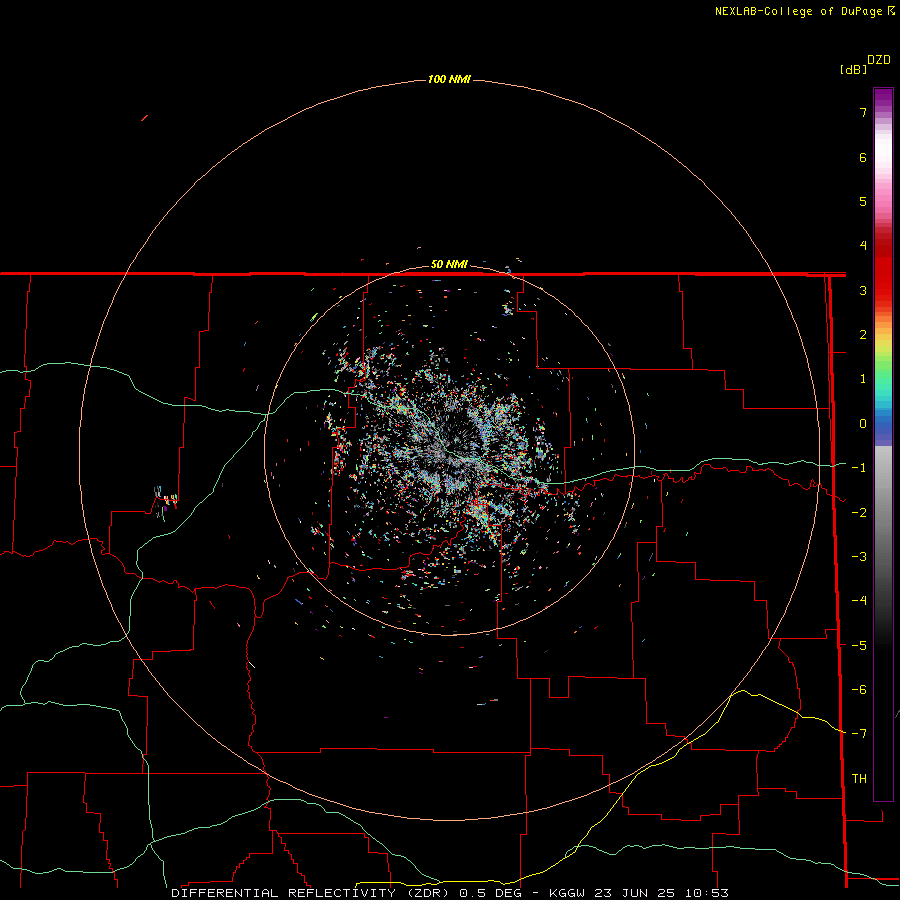The height and width of the screenshot is (900, 900).
Task: Click the isolated echo cluster west of the radar
Action: coord(165,501)
